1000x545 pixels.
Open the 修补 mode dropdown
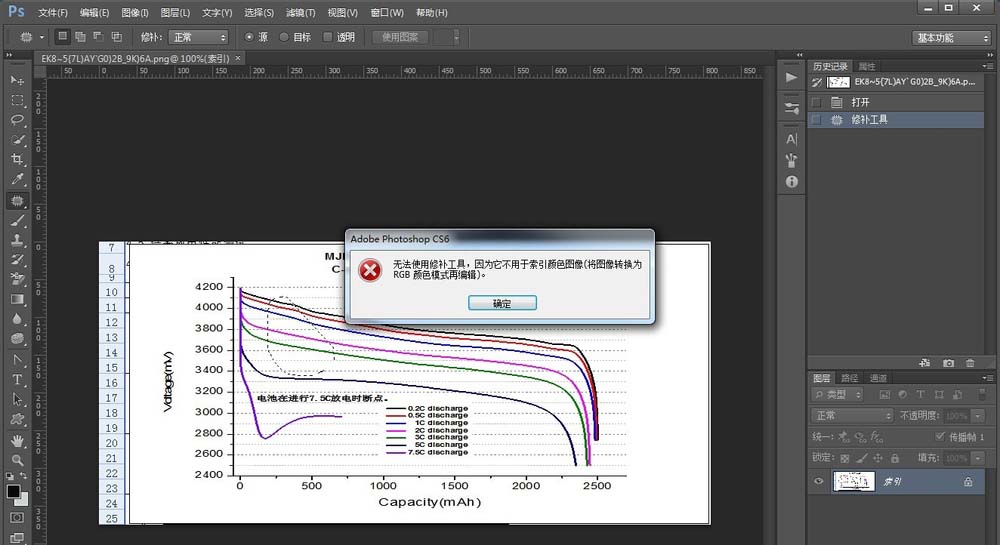pos(197,37)
